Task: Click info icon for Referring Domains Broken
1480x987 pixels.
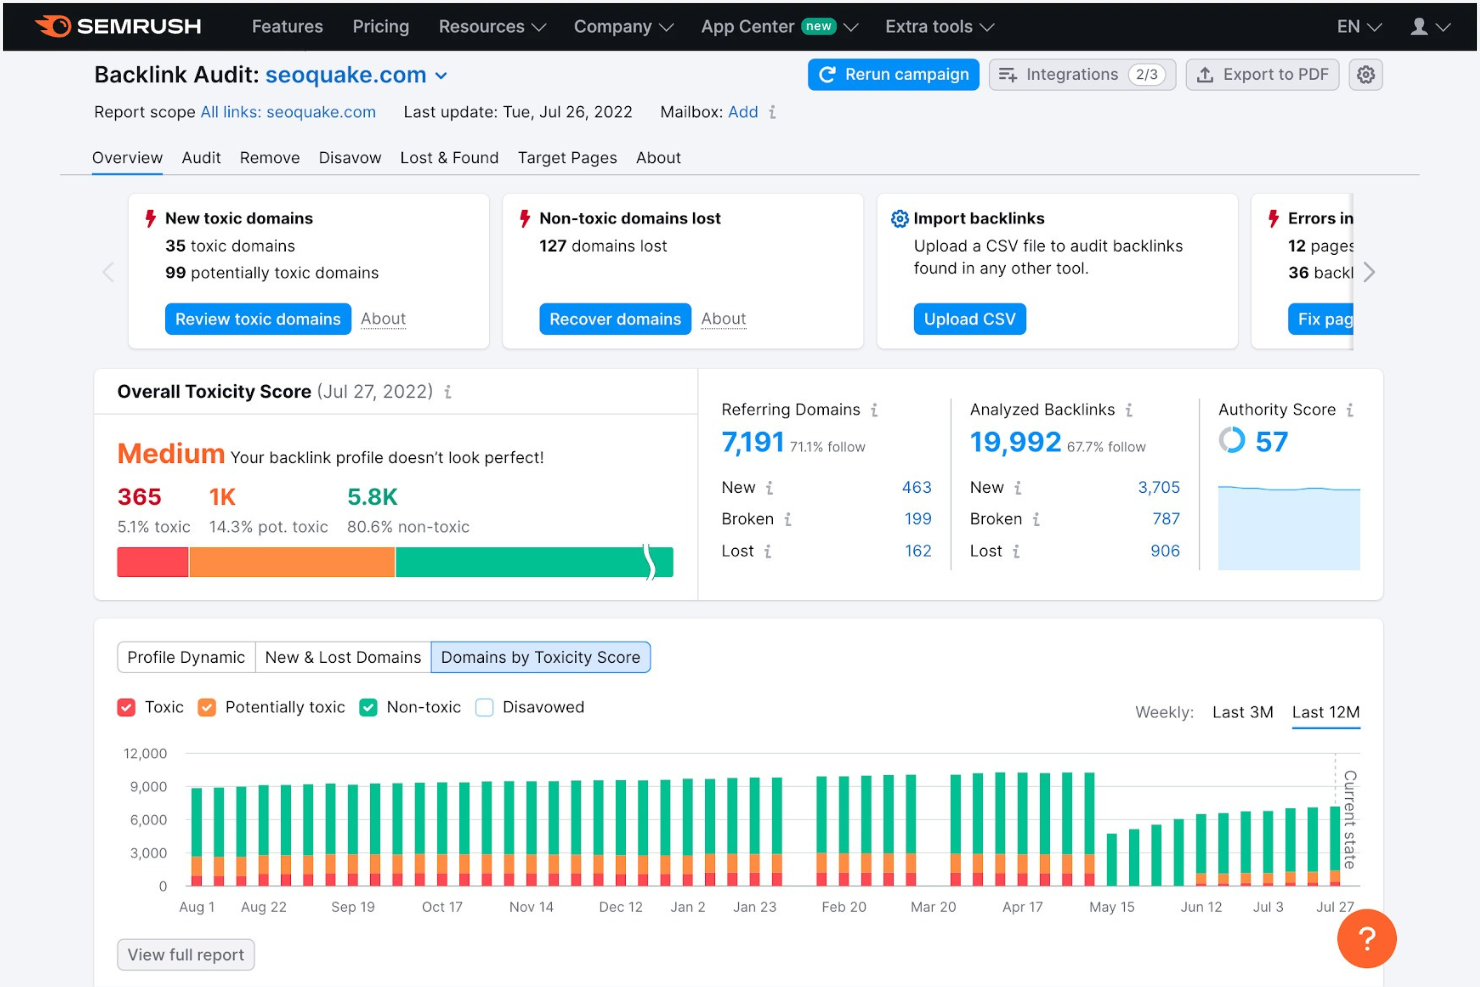Action: pos(788,519)
